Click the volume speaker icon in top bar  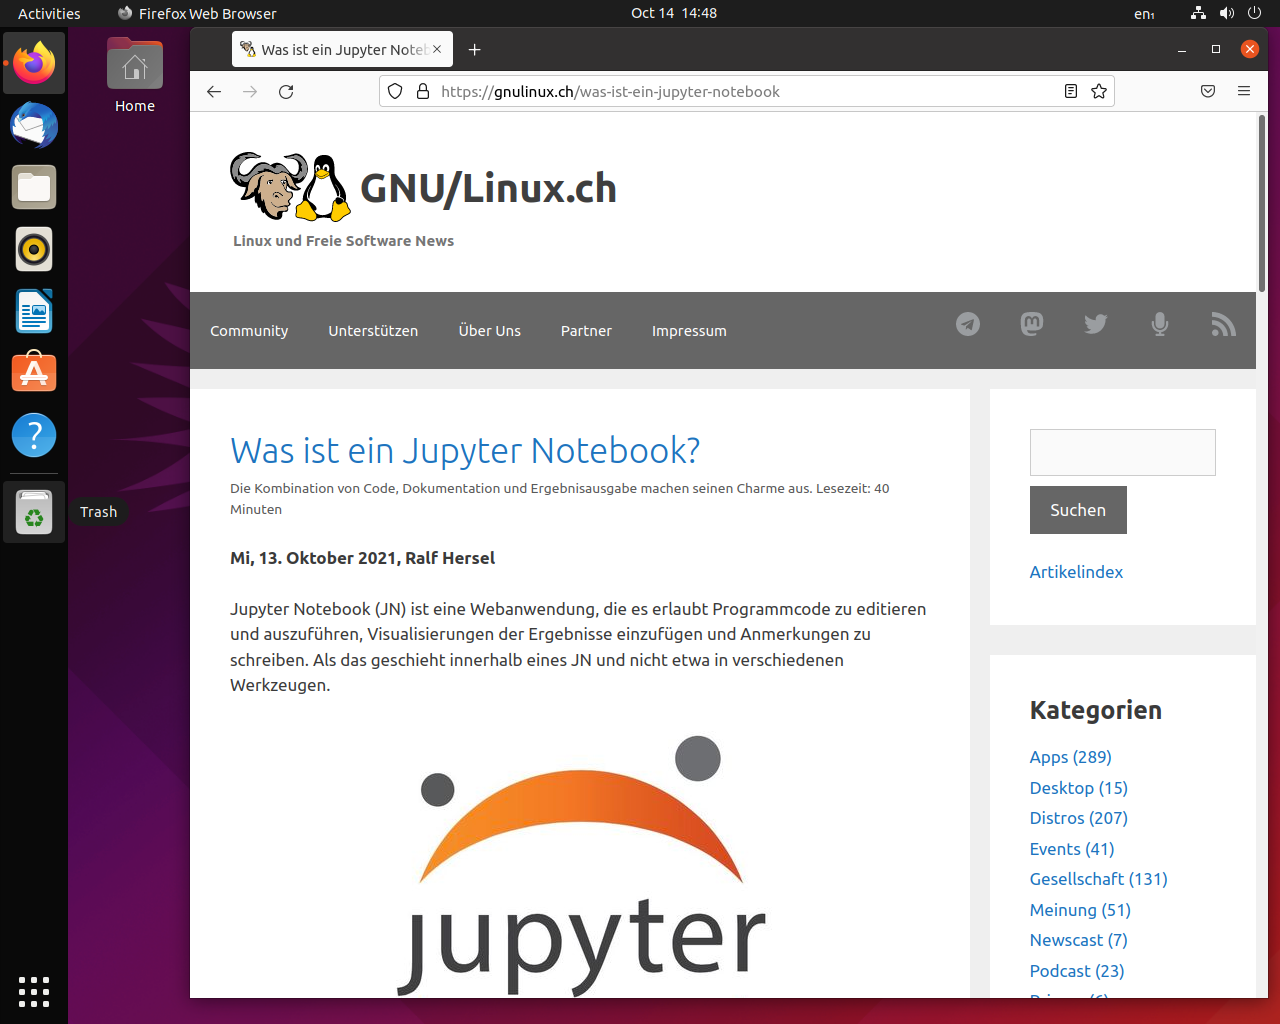coord(1227,13)
